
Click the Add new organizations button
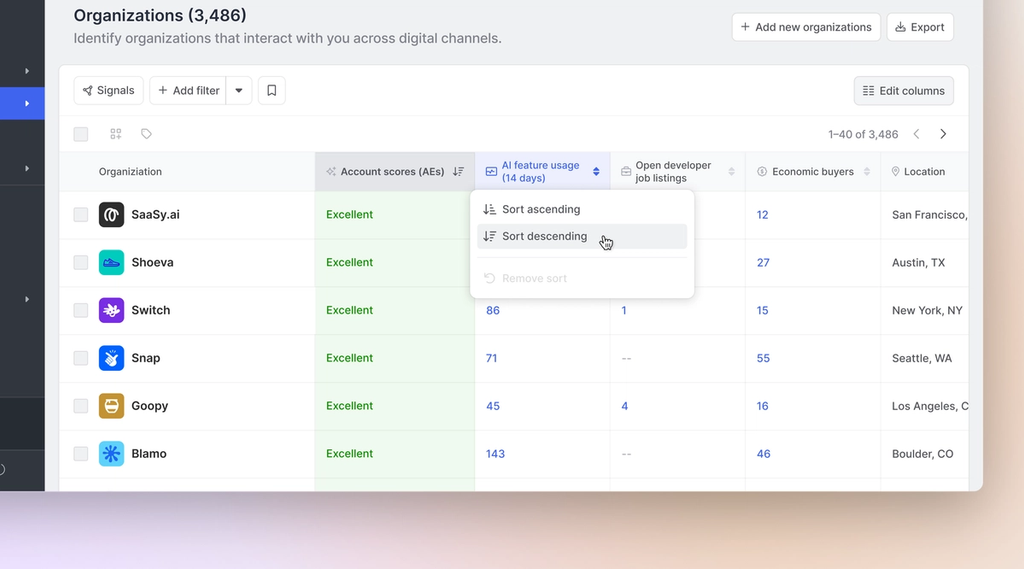click(806, 27)
